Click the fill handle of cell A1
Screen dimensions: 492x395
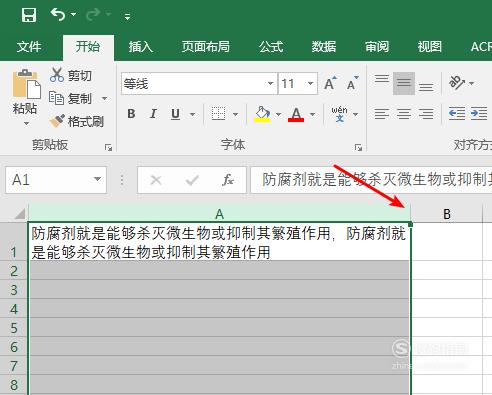tap(410, 224)
